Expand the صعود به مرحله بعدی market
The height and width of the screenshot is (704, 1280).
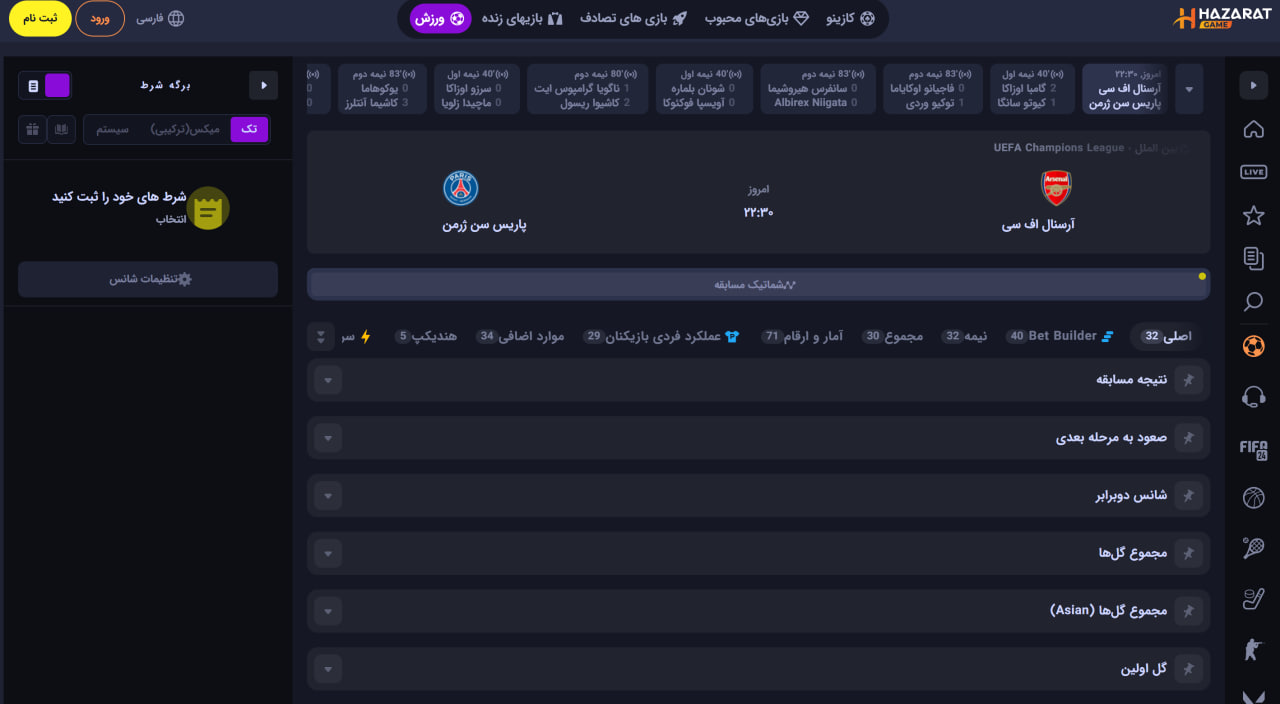tap(328, 438)
